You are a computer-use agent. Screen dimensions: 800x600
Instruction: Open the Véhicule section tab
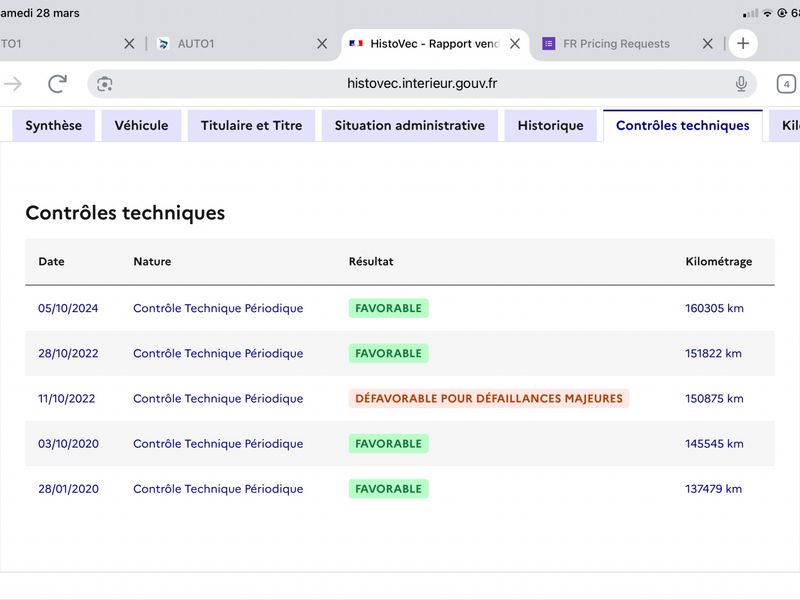141,126
